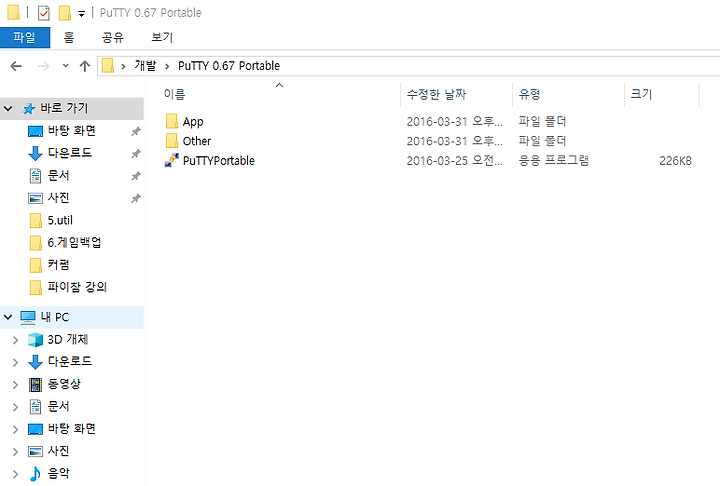Click the 226KB size value
720x486 pixels.
[675, 161]
